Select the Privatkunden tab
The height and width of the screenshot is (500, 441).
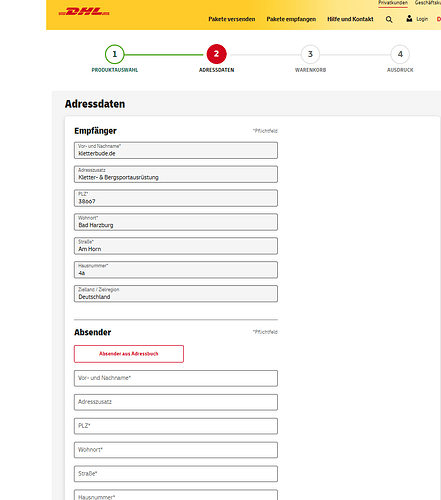click(x=393, y=3)
